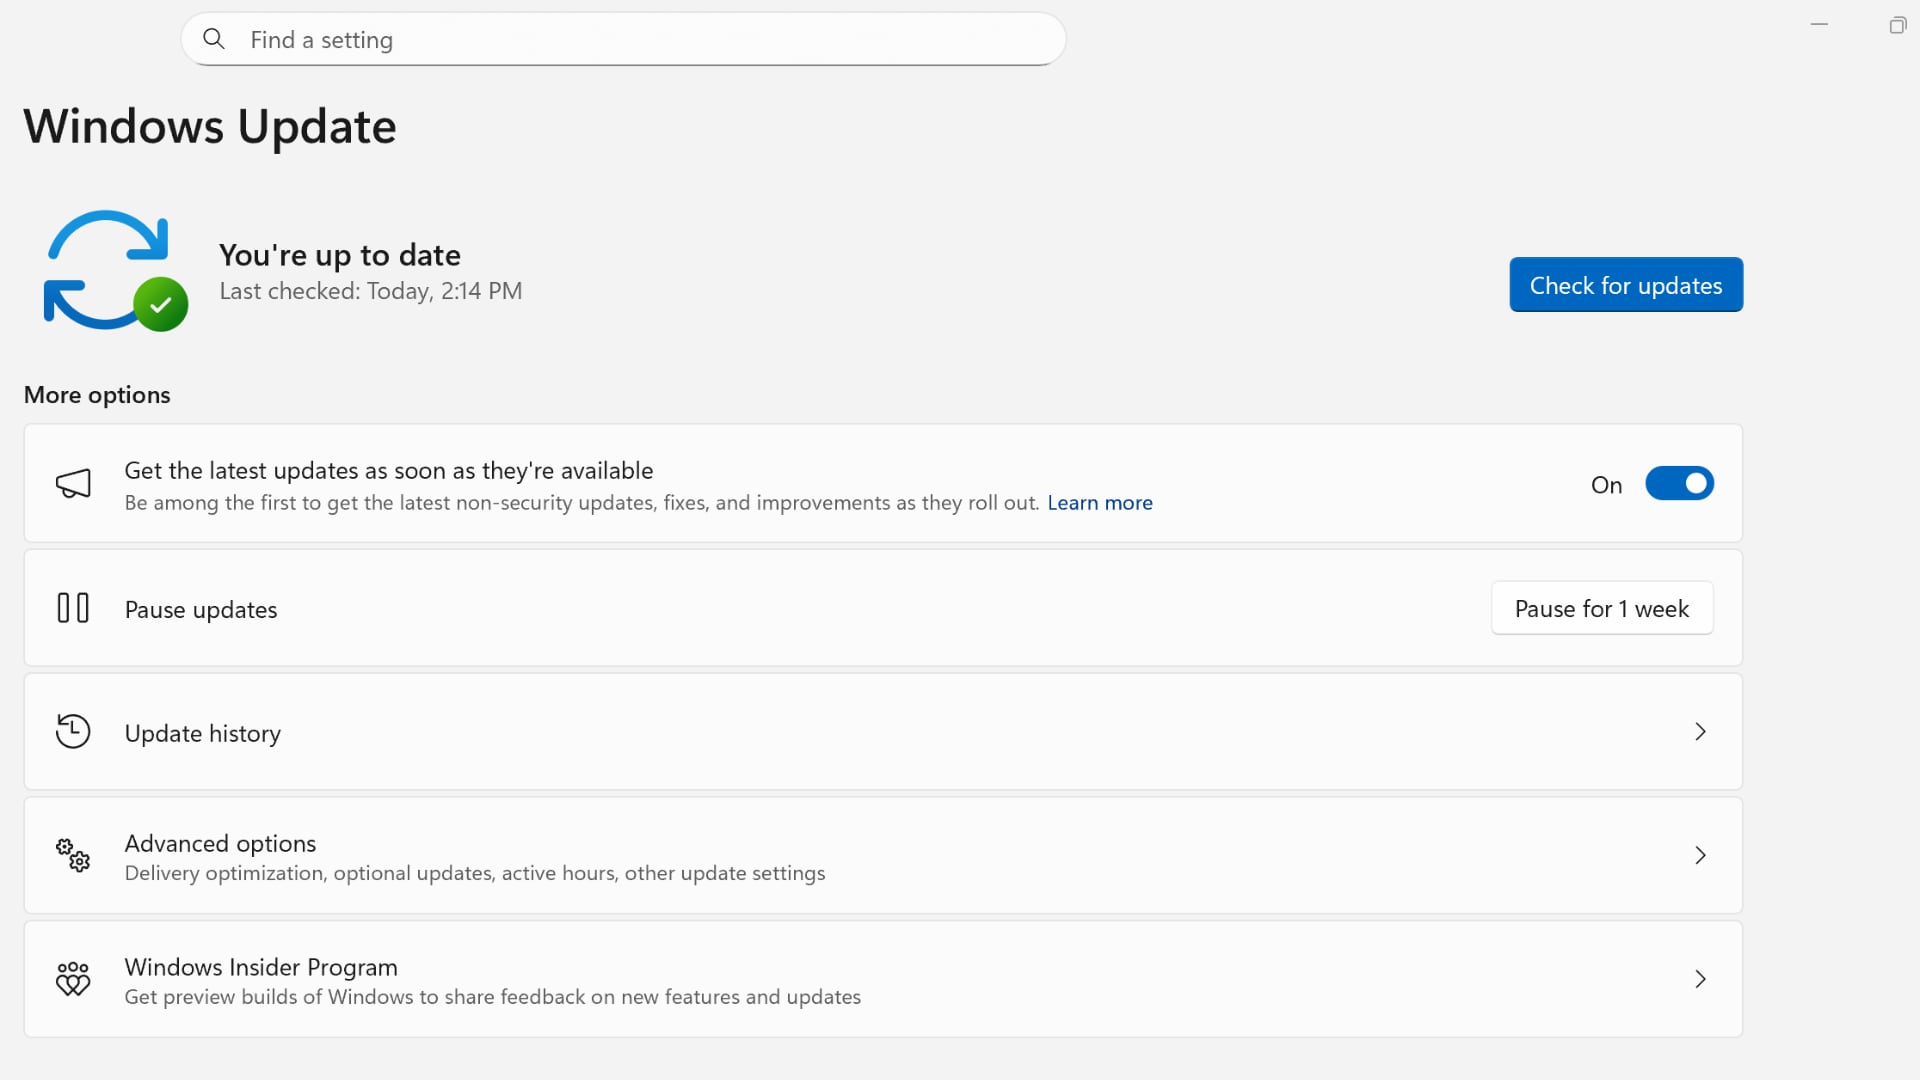Open the Learn more link
The image size is (1920, 1080).
1100,503
